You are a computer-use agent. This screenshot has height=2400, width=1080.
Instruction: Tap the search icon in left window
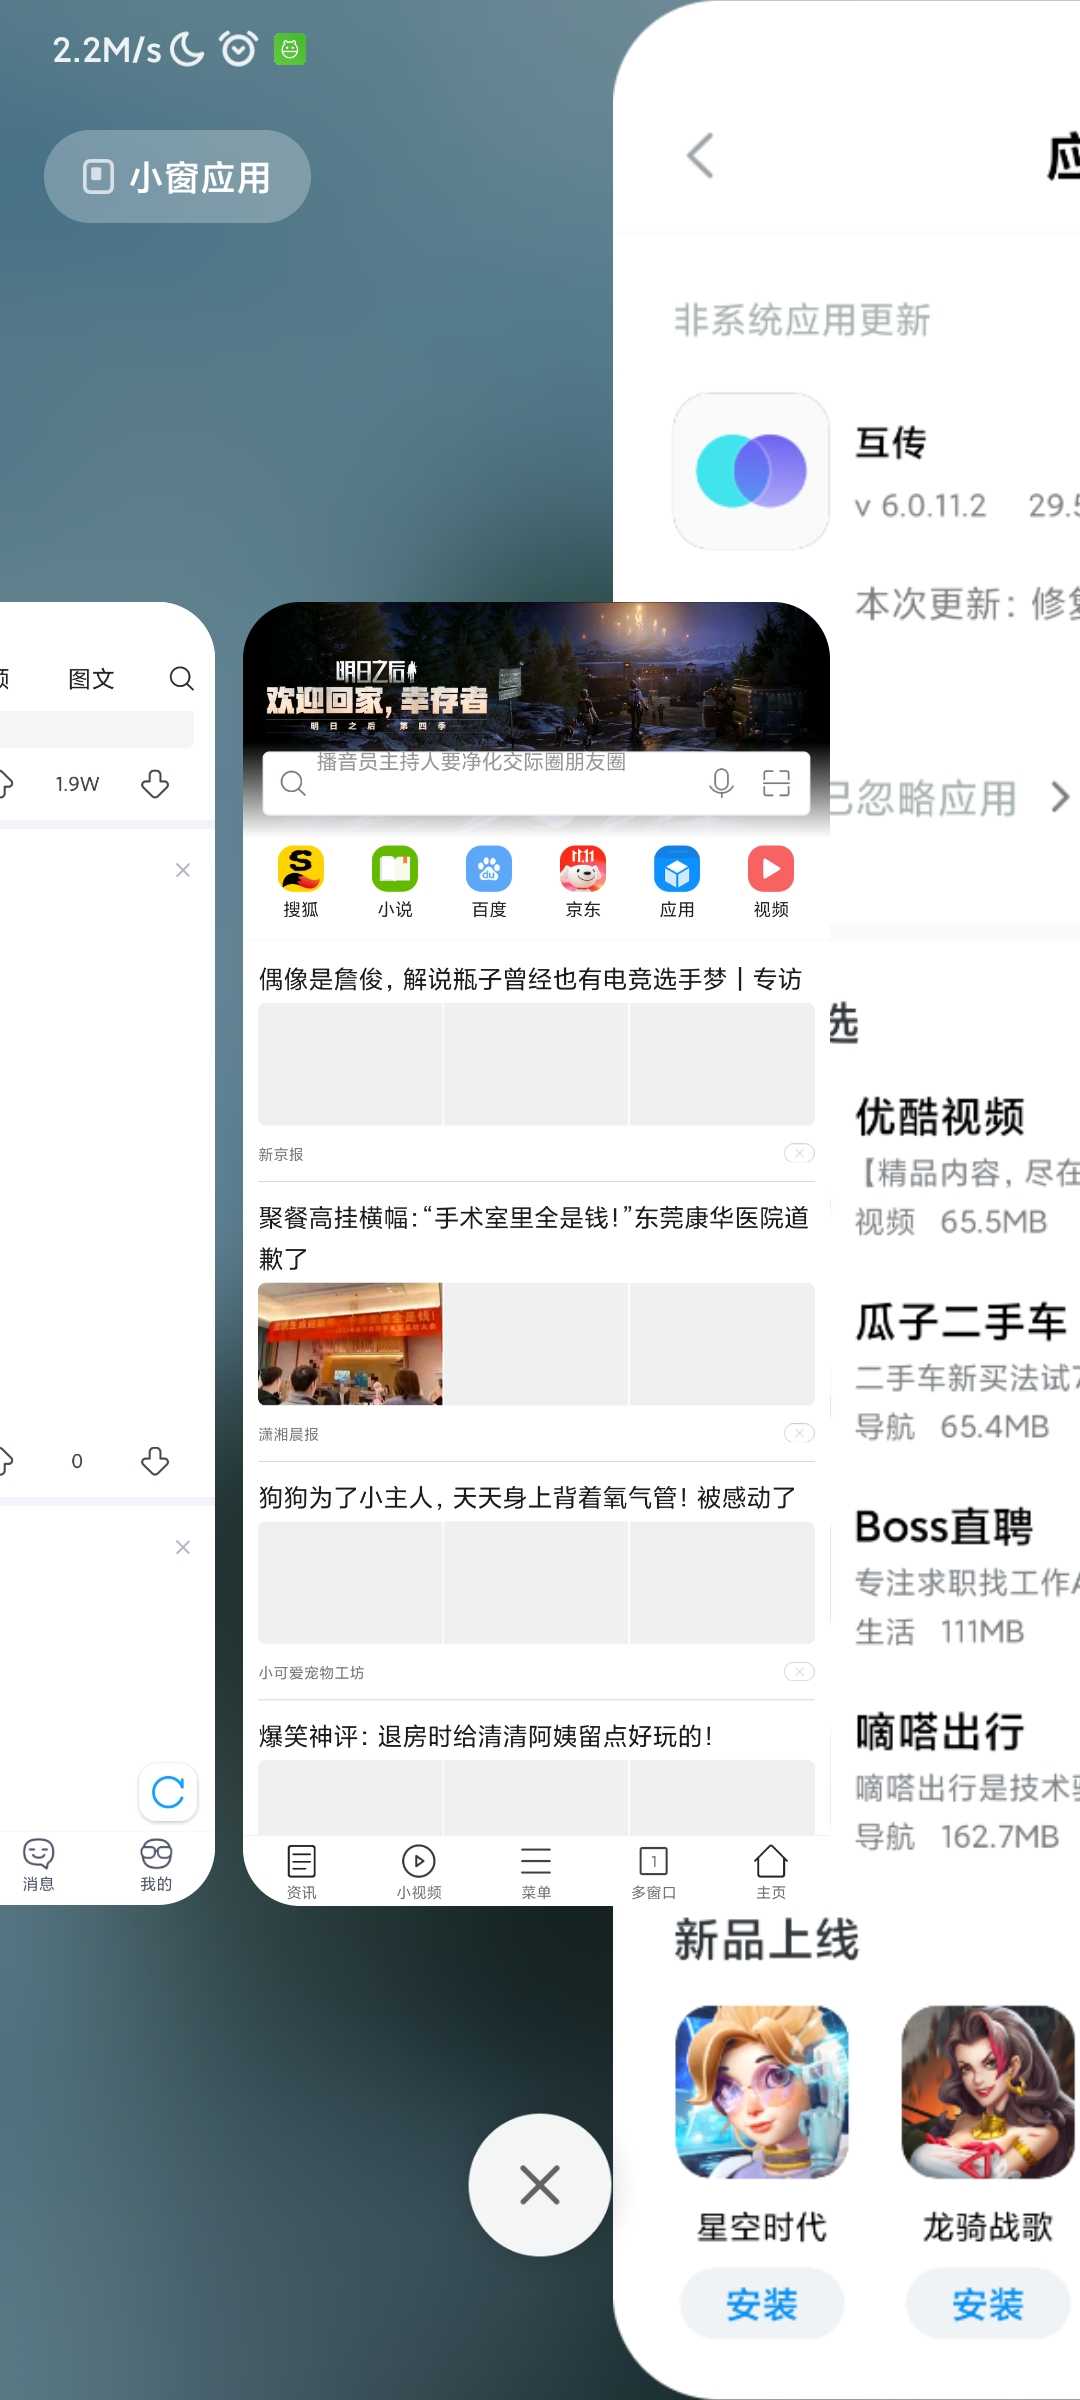click(181, 679)
